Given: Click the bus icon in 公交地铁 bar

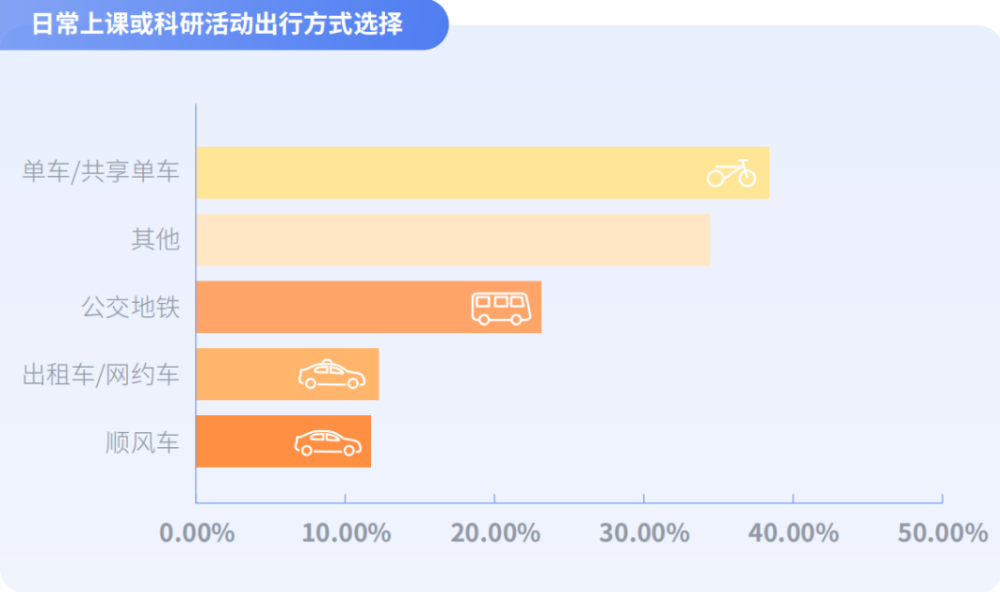Looking at the screenshot, I should [x=501, y=309].
